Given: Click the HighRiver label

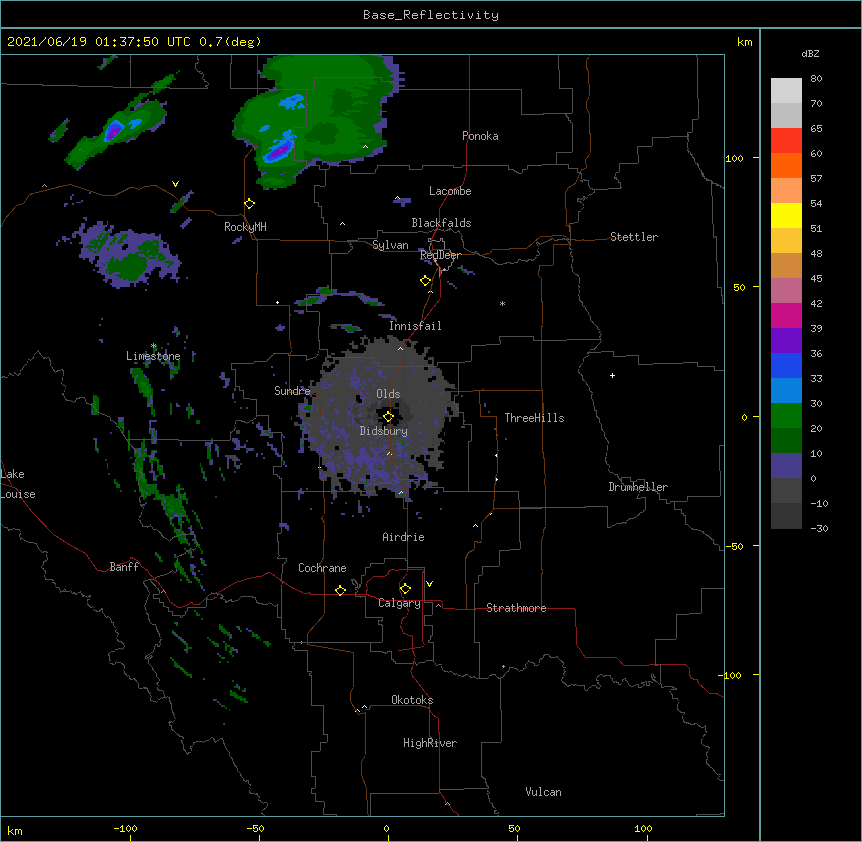Looking at the screenshot, I should pos(430,743).
